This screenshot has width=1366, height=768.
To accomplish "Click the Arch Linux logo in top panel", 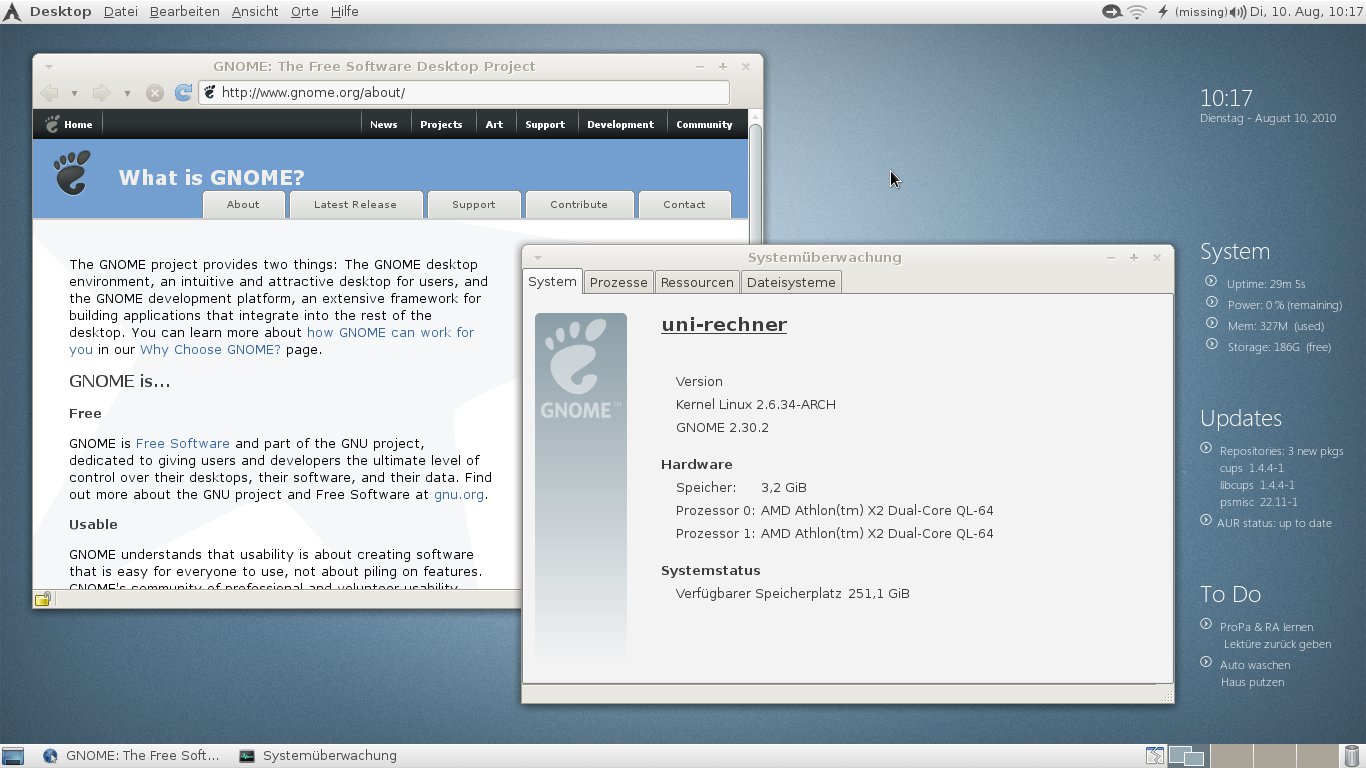I will click(x=12, y=12).
